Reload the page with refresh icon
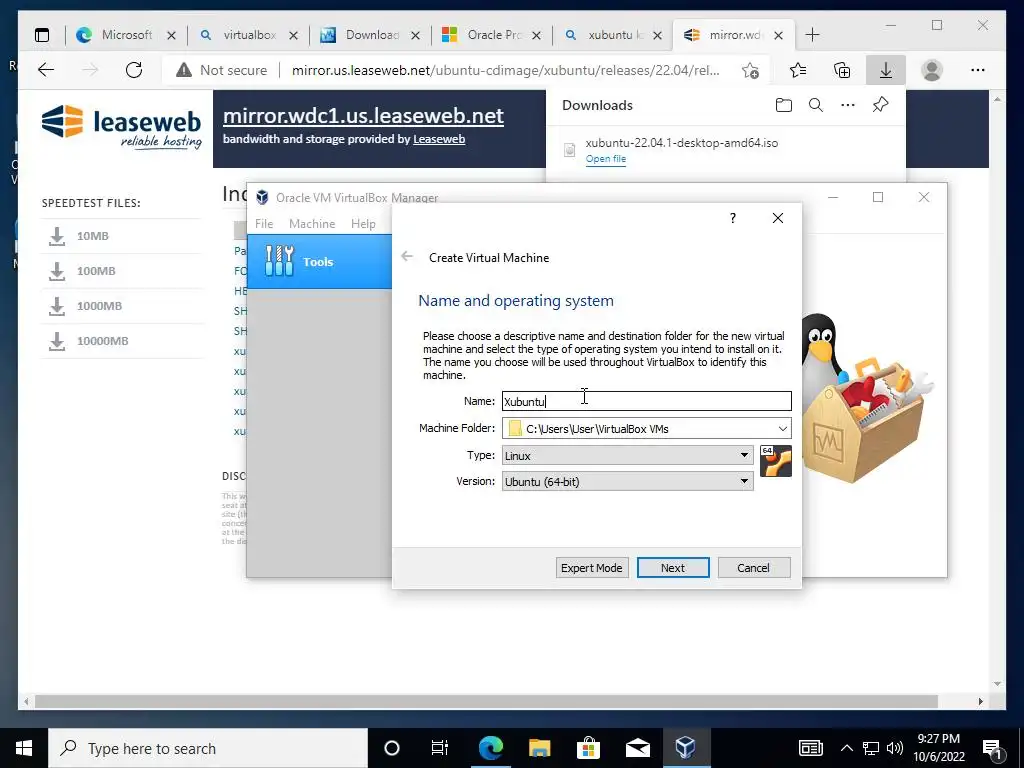The height and width of the screenshot is (768, 1024). [x=134, y=70]
